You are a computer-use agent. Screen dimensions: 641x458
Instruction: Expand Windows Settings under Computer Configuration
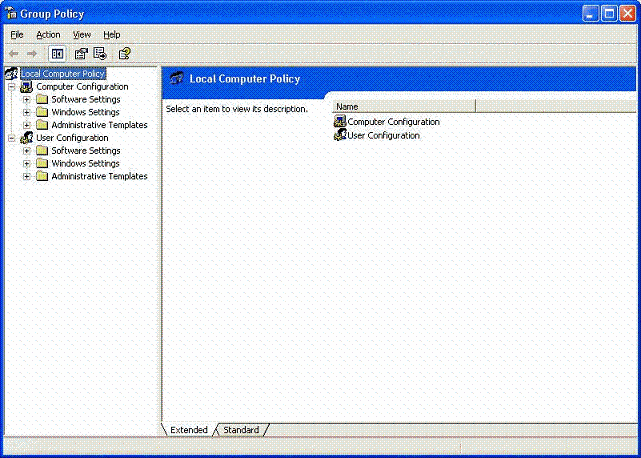coord(27,112)
